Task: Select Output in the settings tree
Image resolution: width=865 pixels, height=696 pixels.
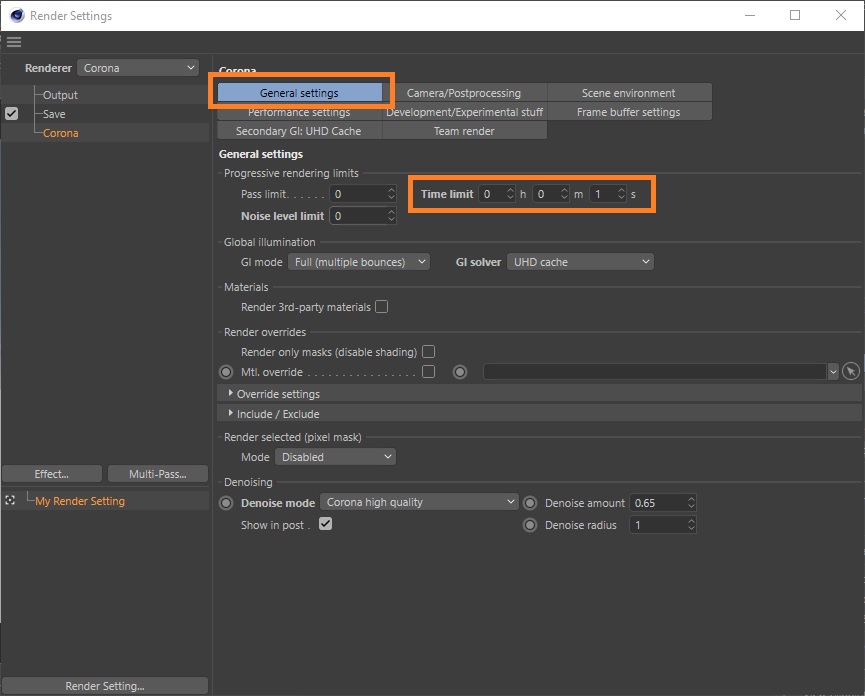Action: 60,95
